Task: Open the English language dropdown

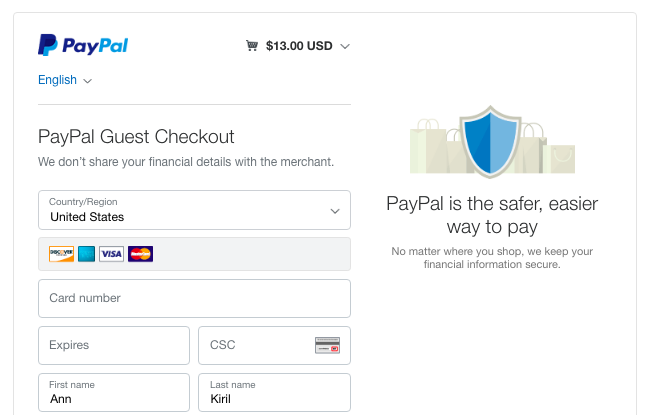Action: click(x=65, y=80)
